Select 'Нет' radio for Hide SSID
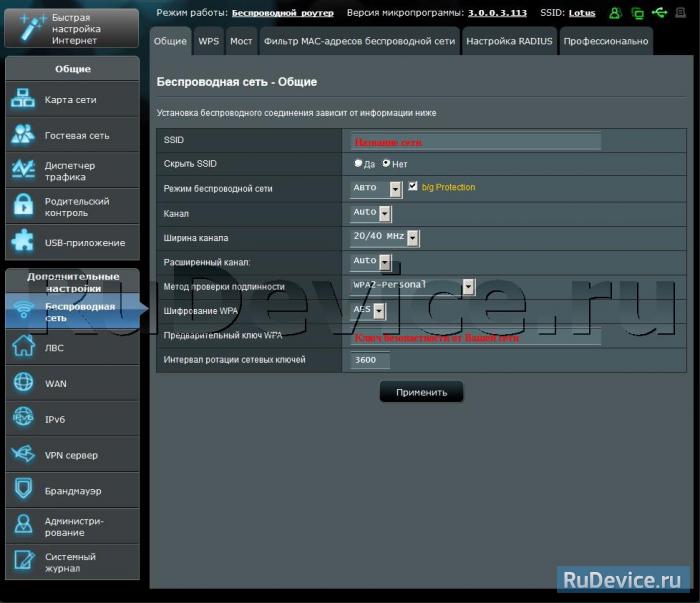Viewport: 700px width, 603px height. pyautogui.click(x=386, y=163)
